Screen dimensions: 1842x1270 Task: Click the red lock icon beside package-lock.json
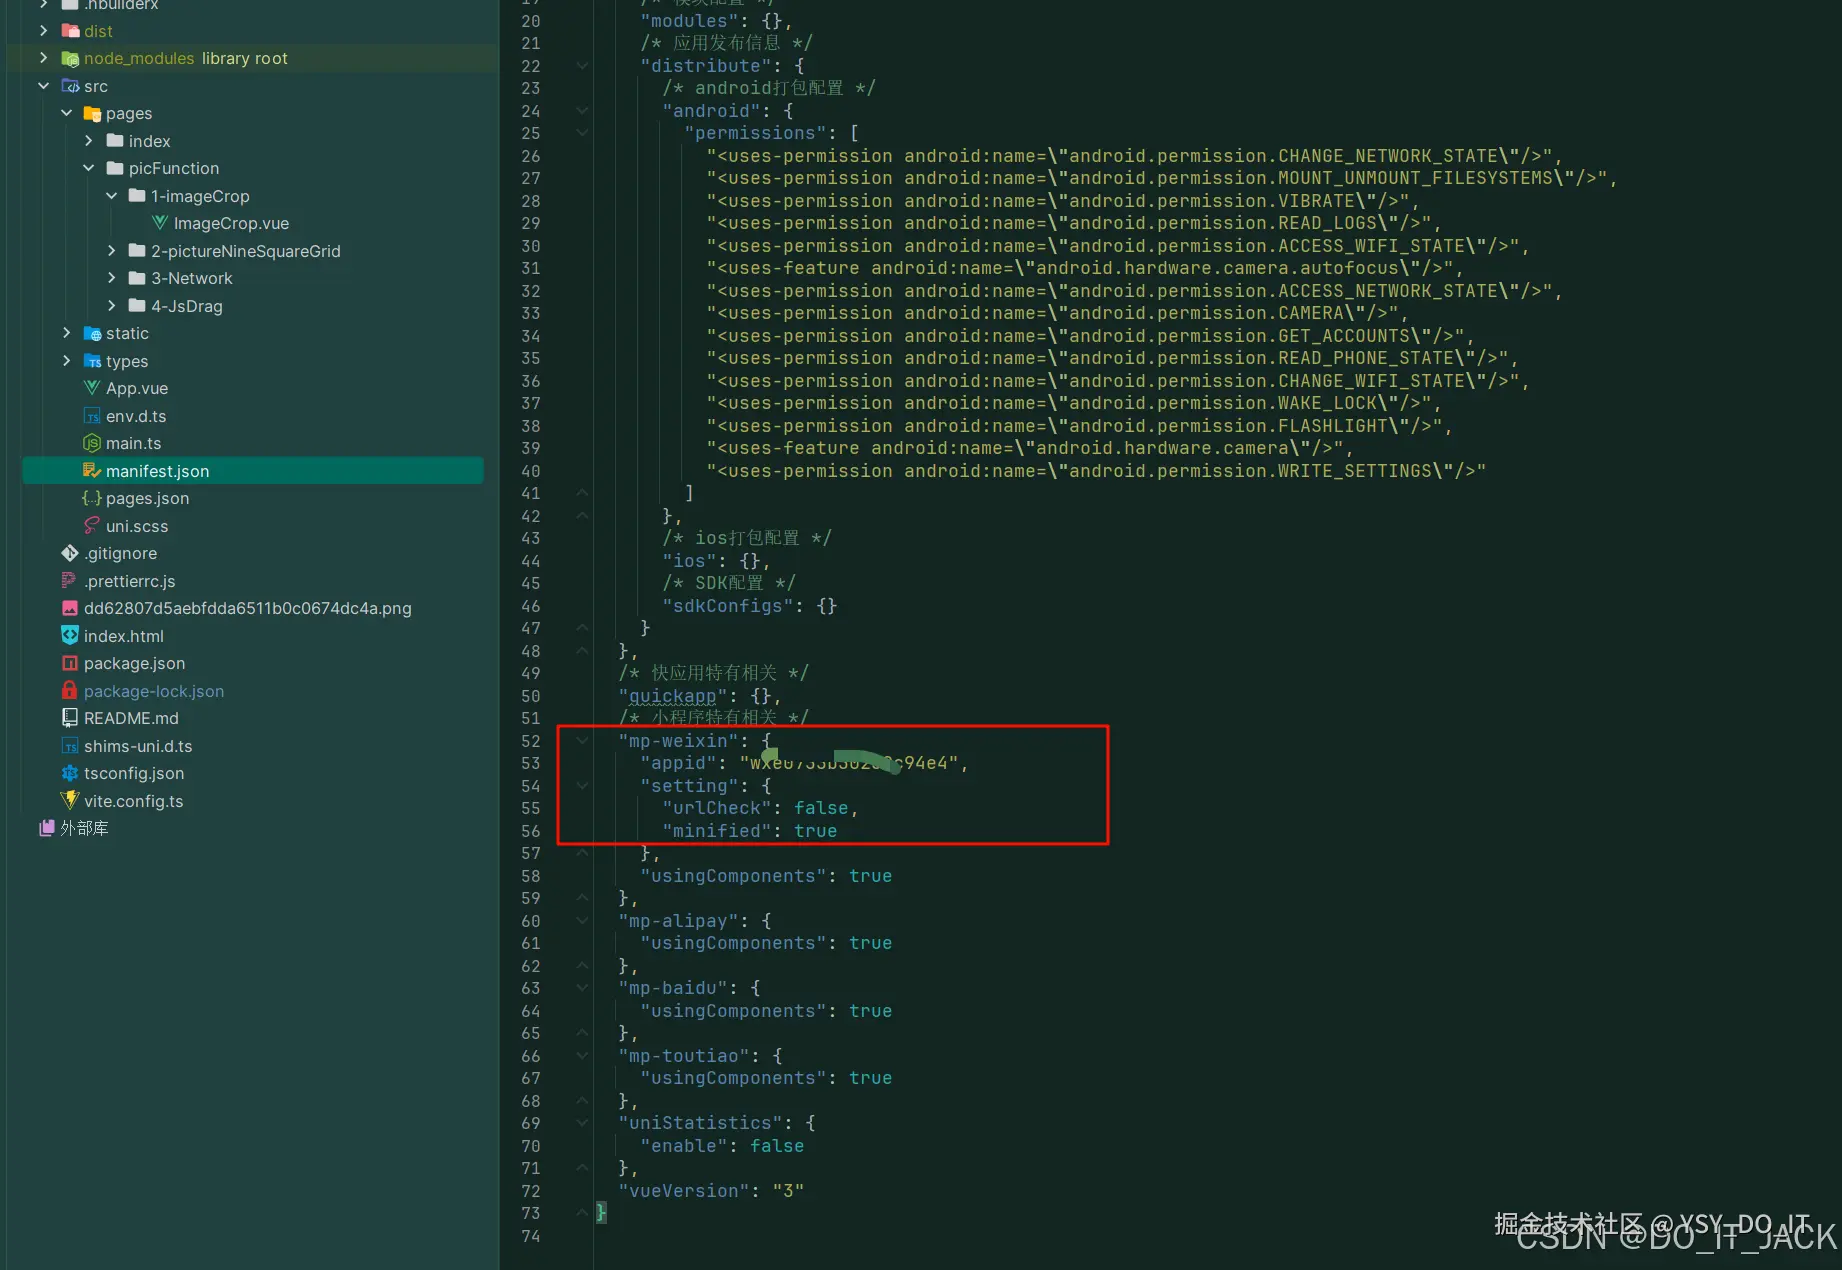coord(70,690)
